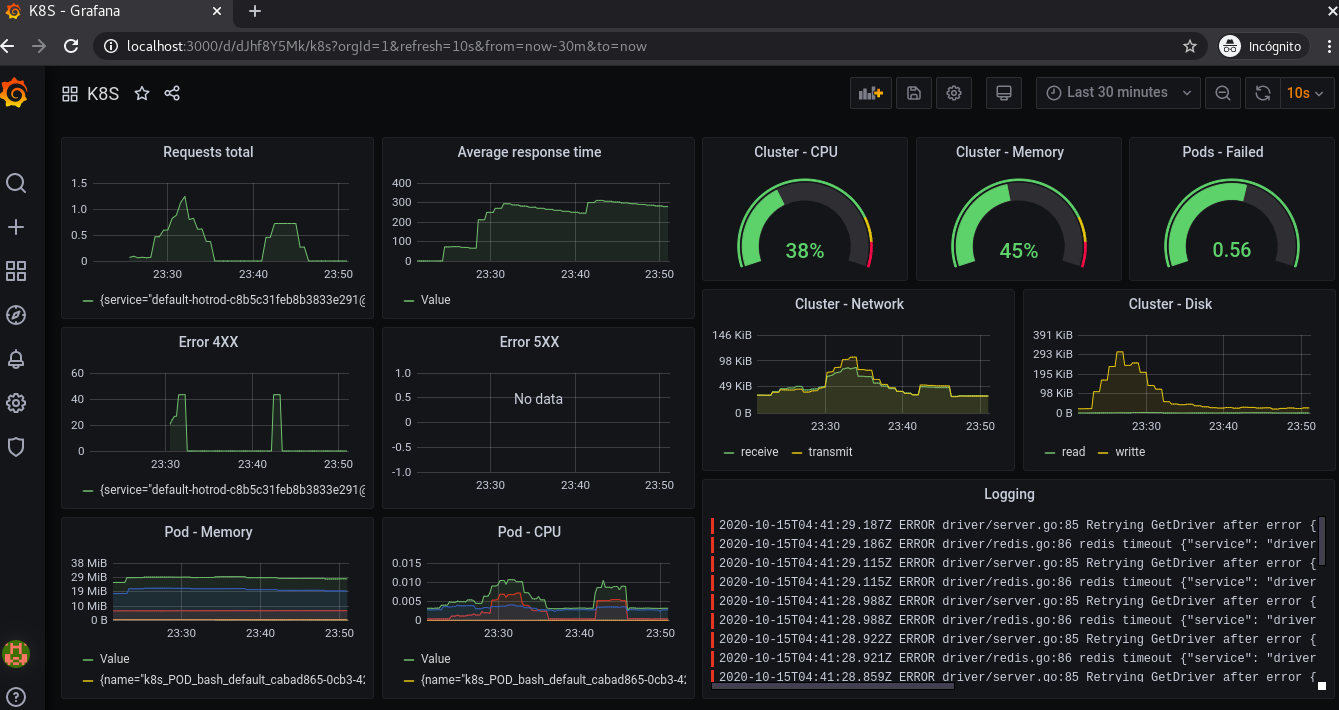Image resolution: width=1339 pixels, height=710 pixels.
Task: Click the 0.56 Pods Failed gauge
Action: click(1232, 225)
